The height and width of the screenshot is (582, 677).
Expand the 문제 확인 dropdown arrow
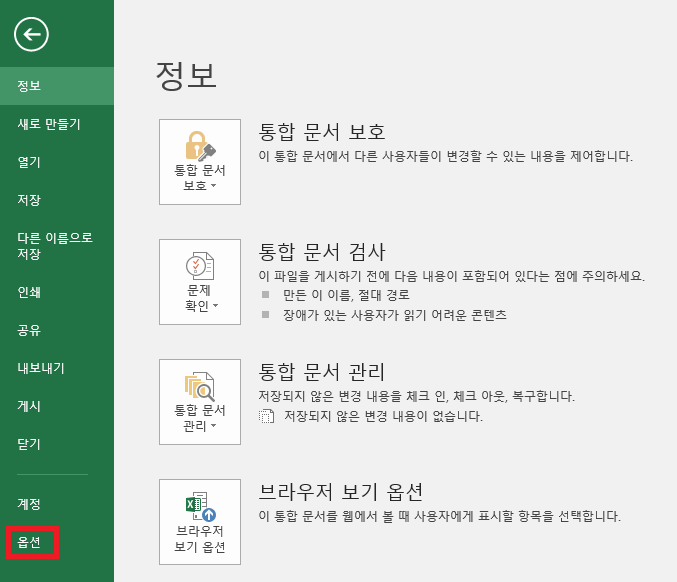pyautogui.click(x=215, y=305)
